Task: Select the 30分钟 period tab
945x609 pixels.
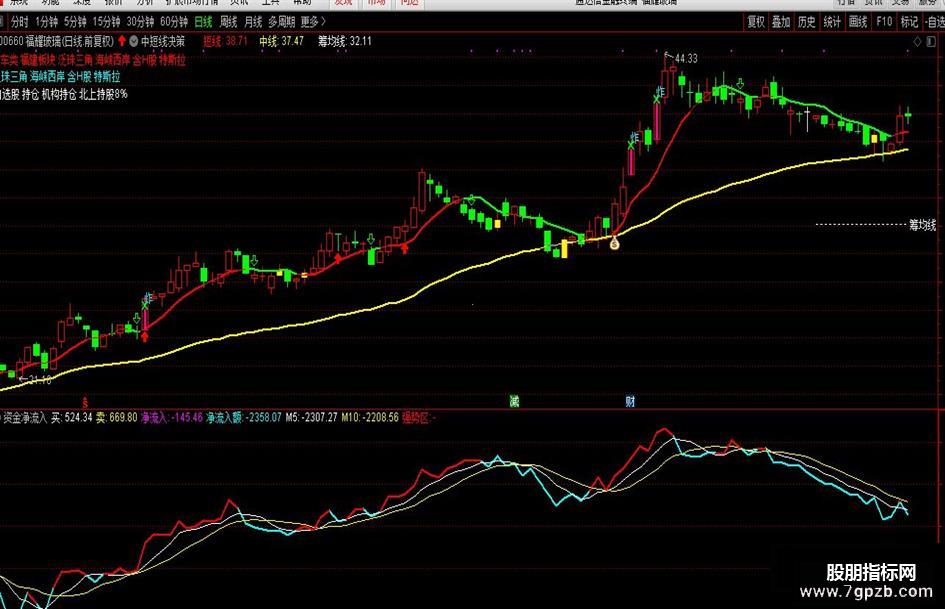Action: (140, 22)
